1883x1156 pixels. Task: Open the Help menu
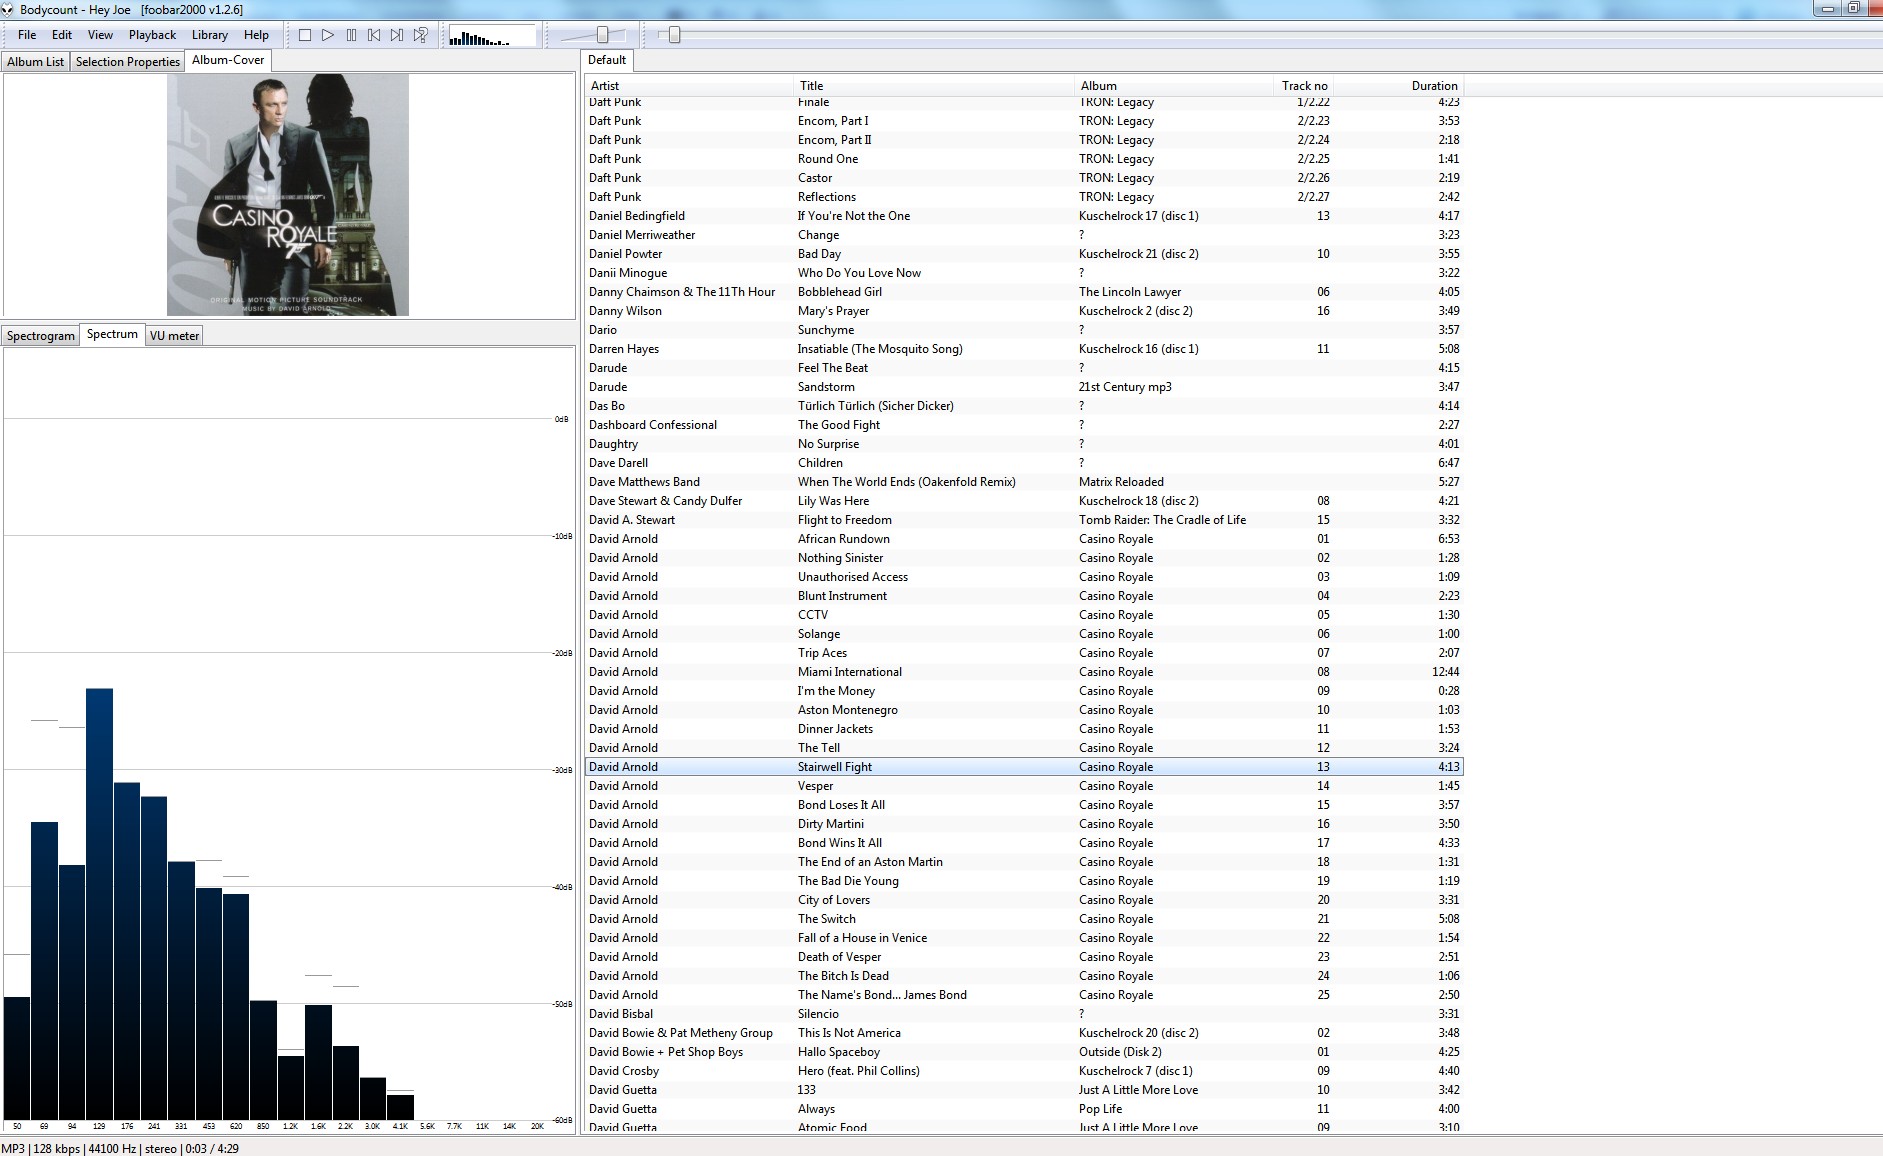[x=256, y=35]
